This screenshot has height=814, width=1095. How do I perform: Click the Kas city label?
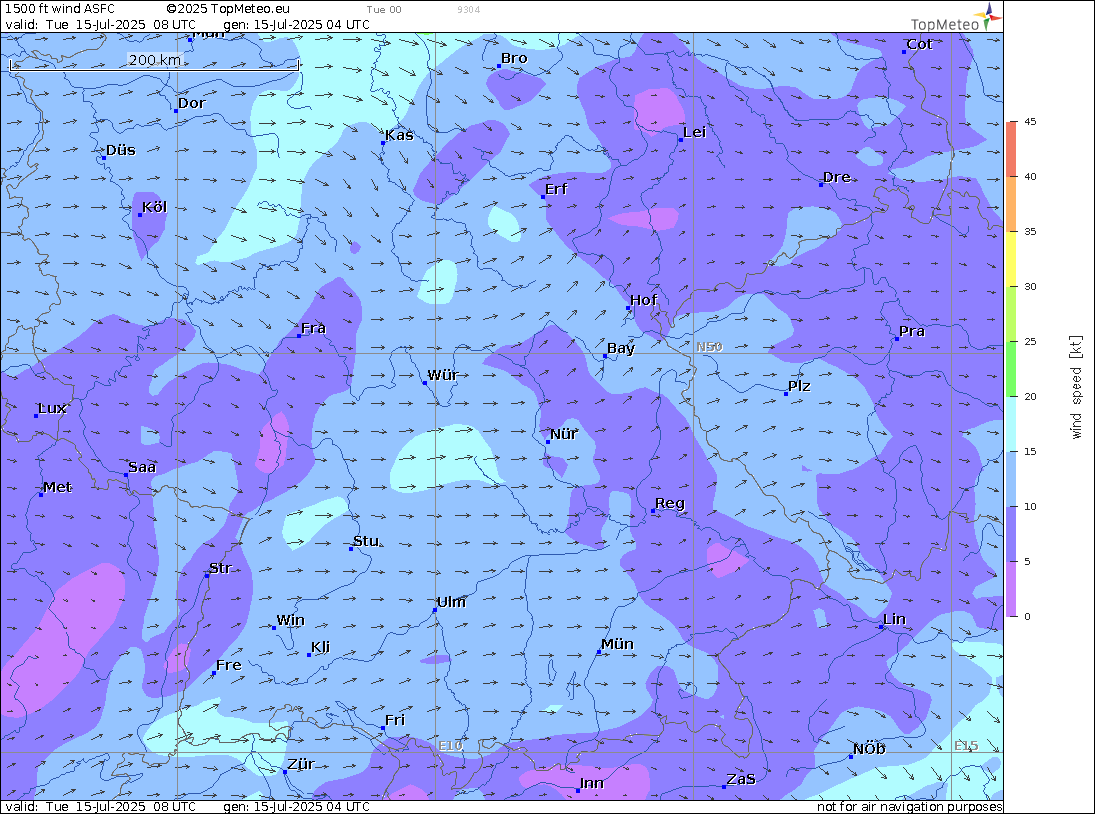click(399, 135)
